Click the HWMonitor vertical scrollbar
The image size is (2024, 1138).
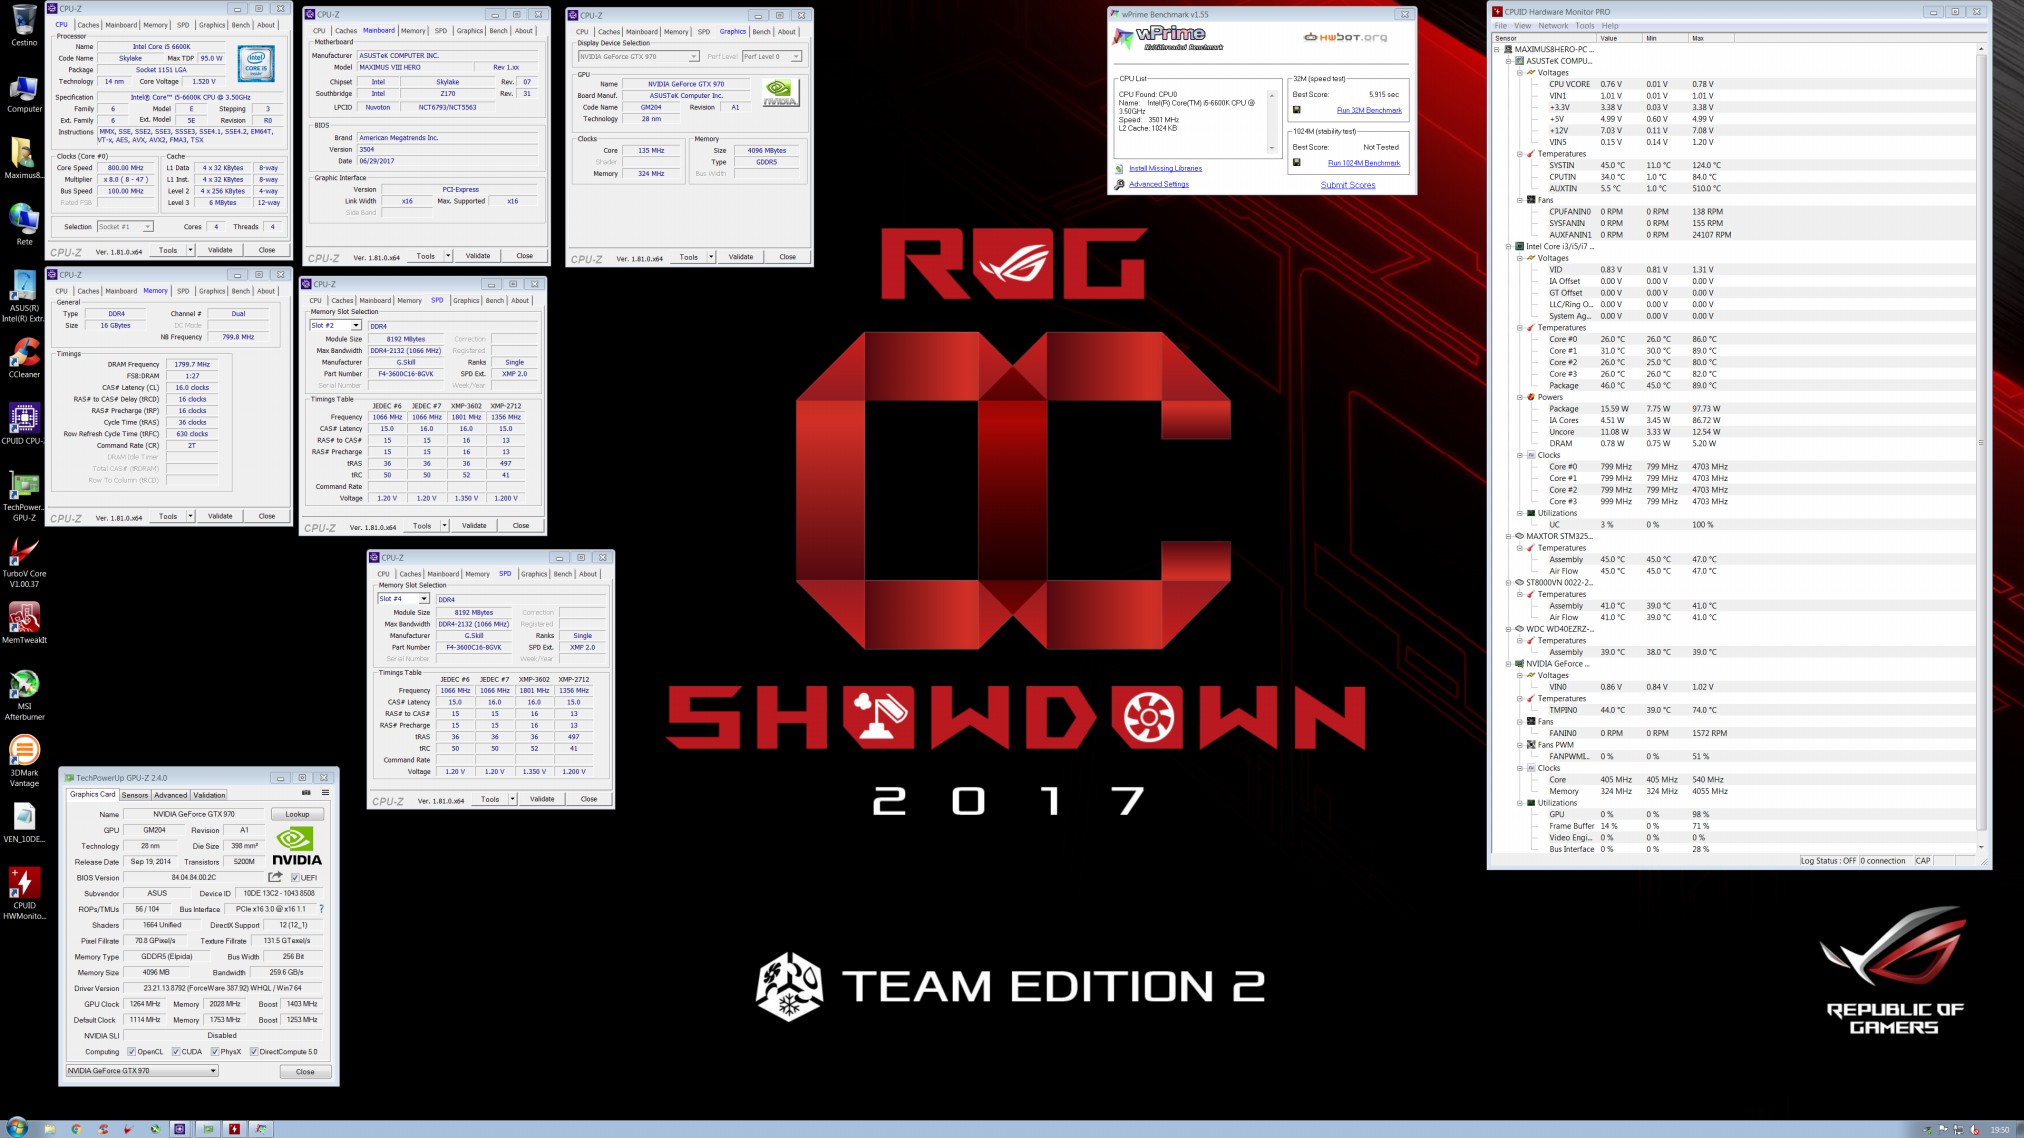tap(1981, 448)
